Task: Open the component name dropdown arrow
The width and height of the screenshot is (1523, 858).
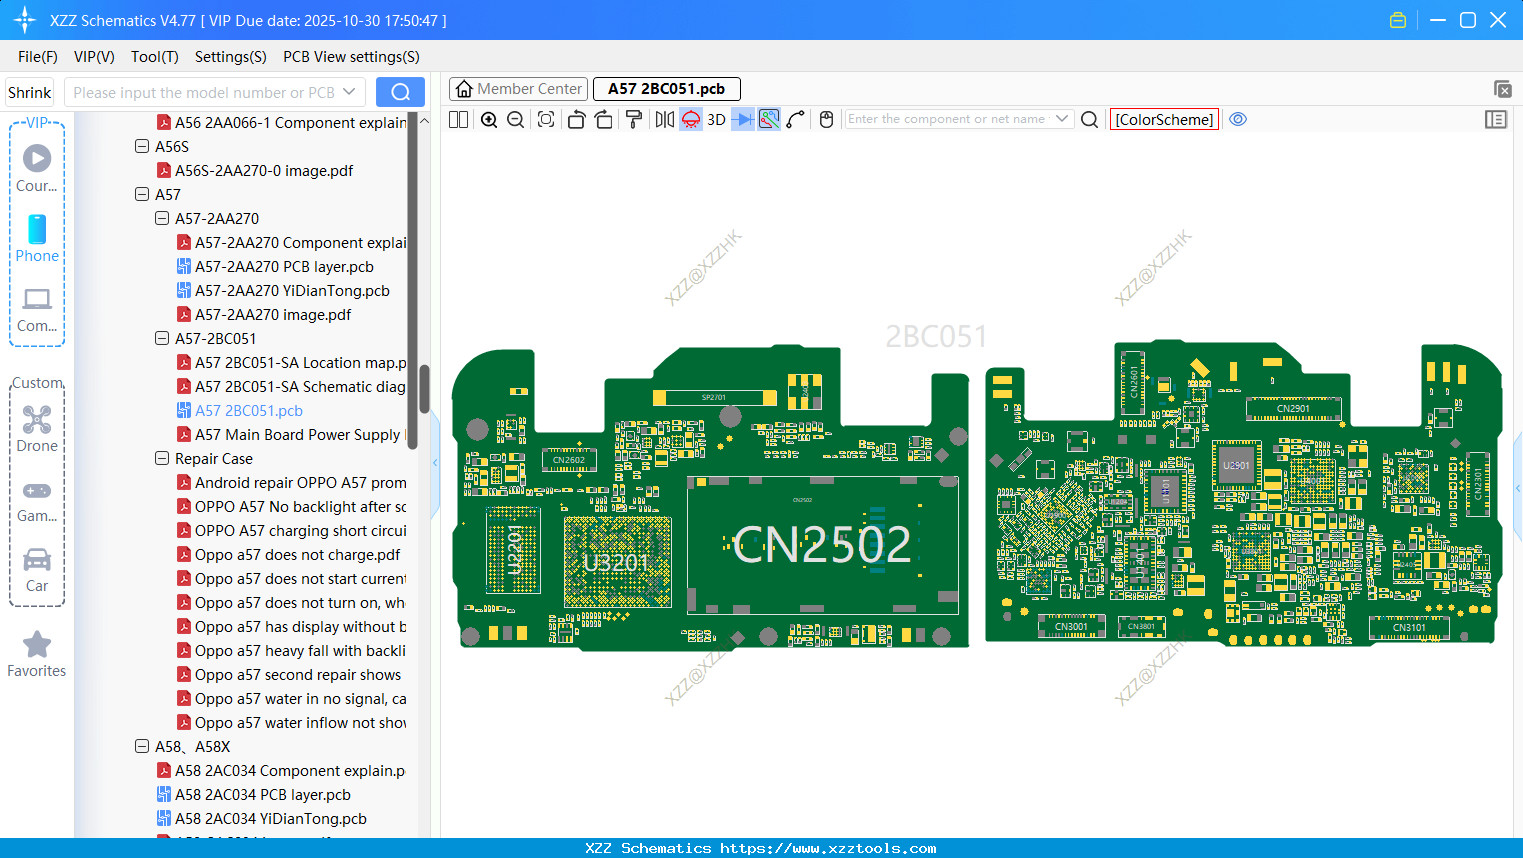Action: point(1062,119)
